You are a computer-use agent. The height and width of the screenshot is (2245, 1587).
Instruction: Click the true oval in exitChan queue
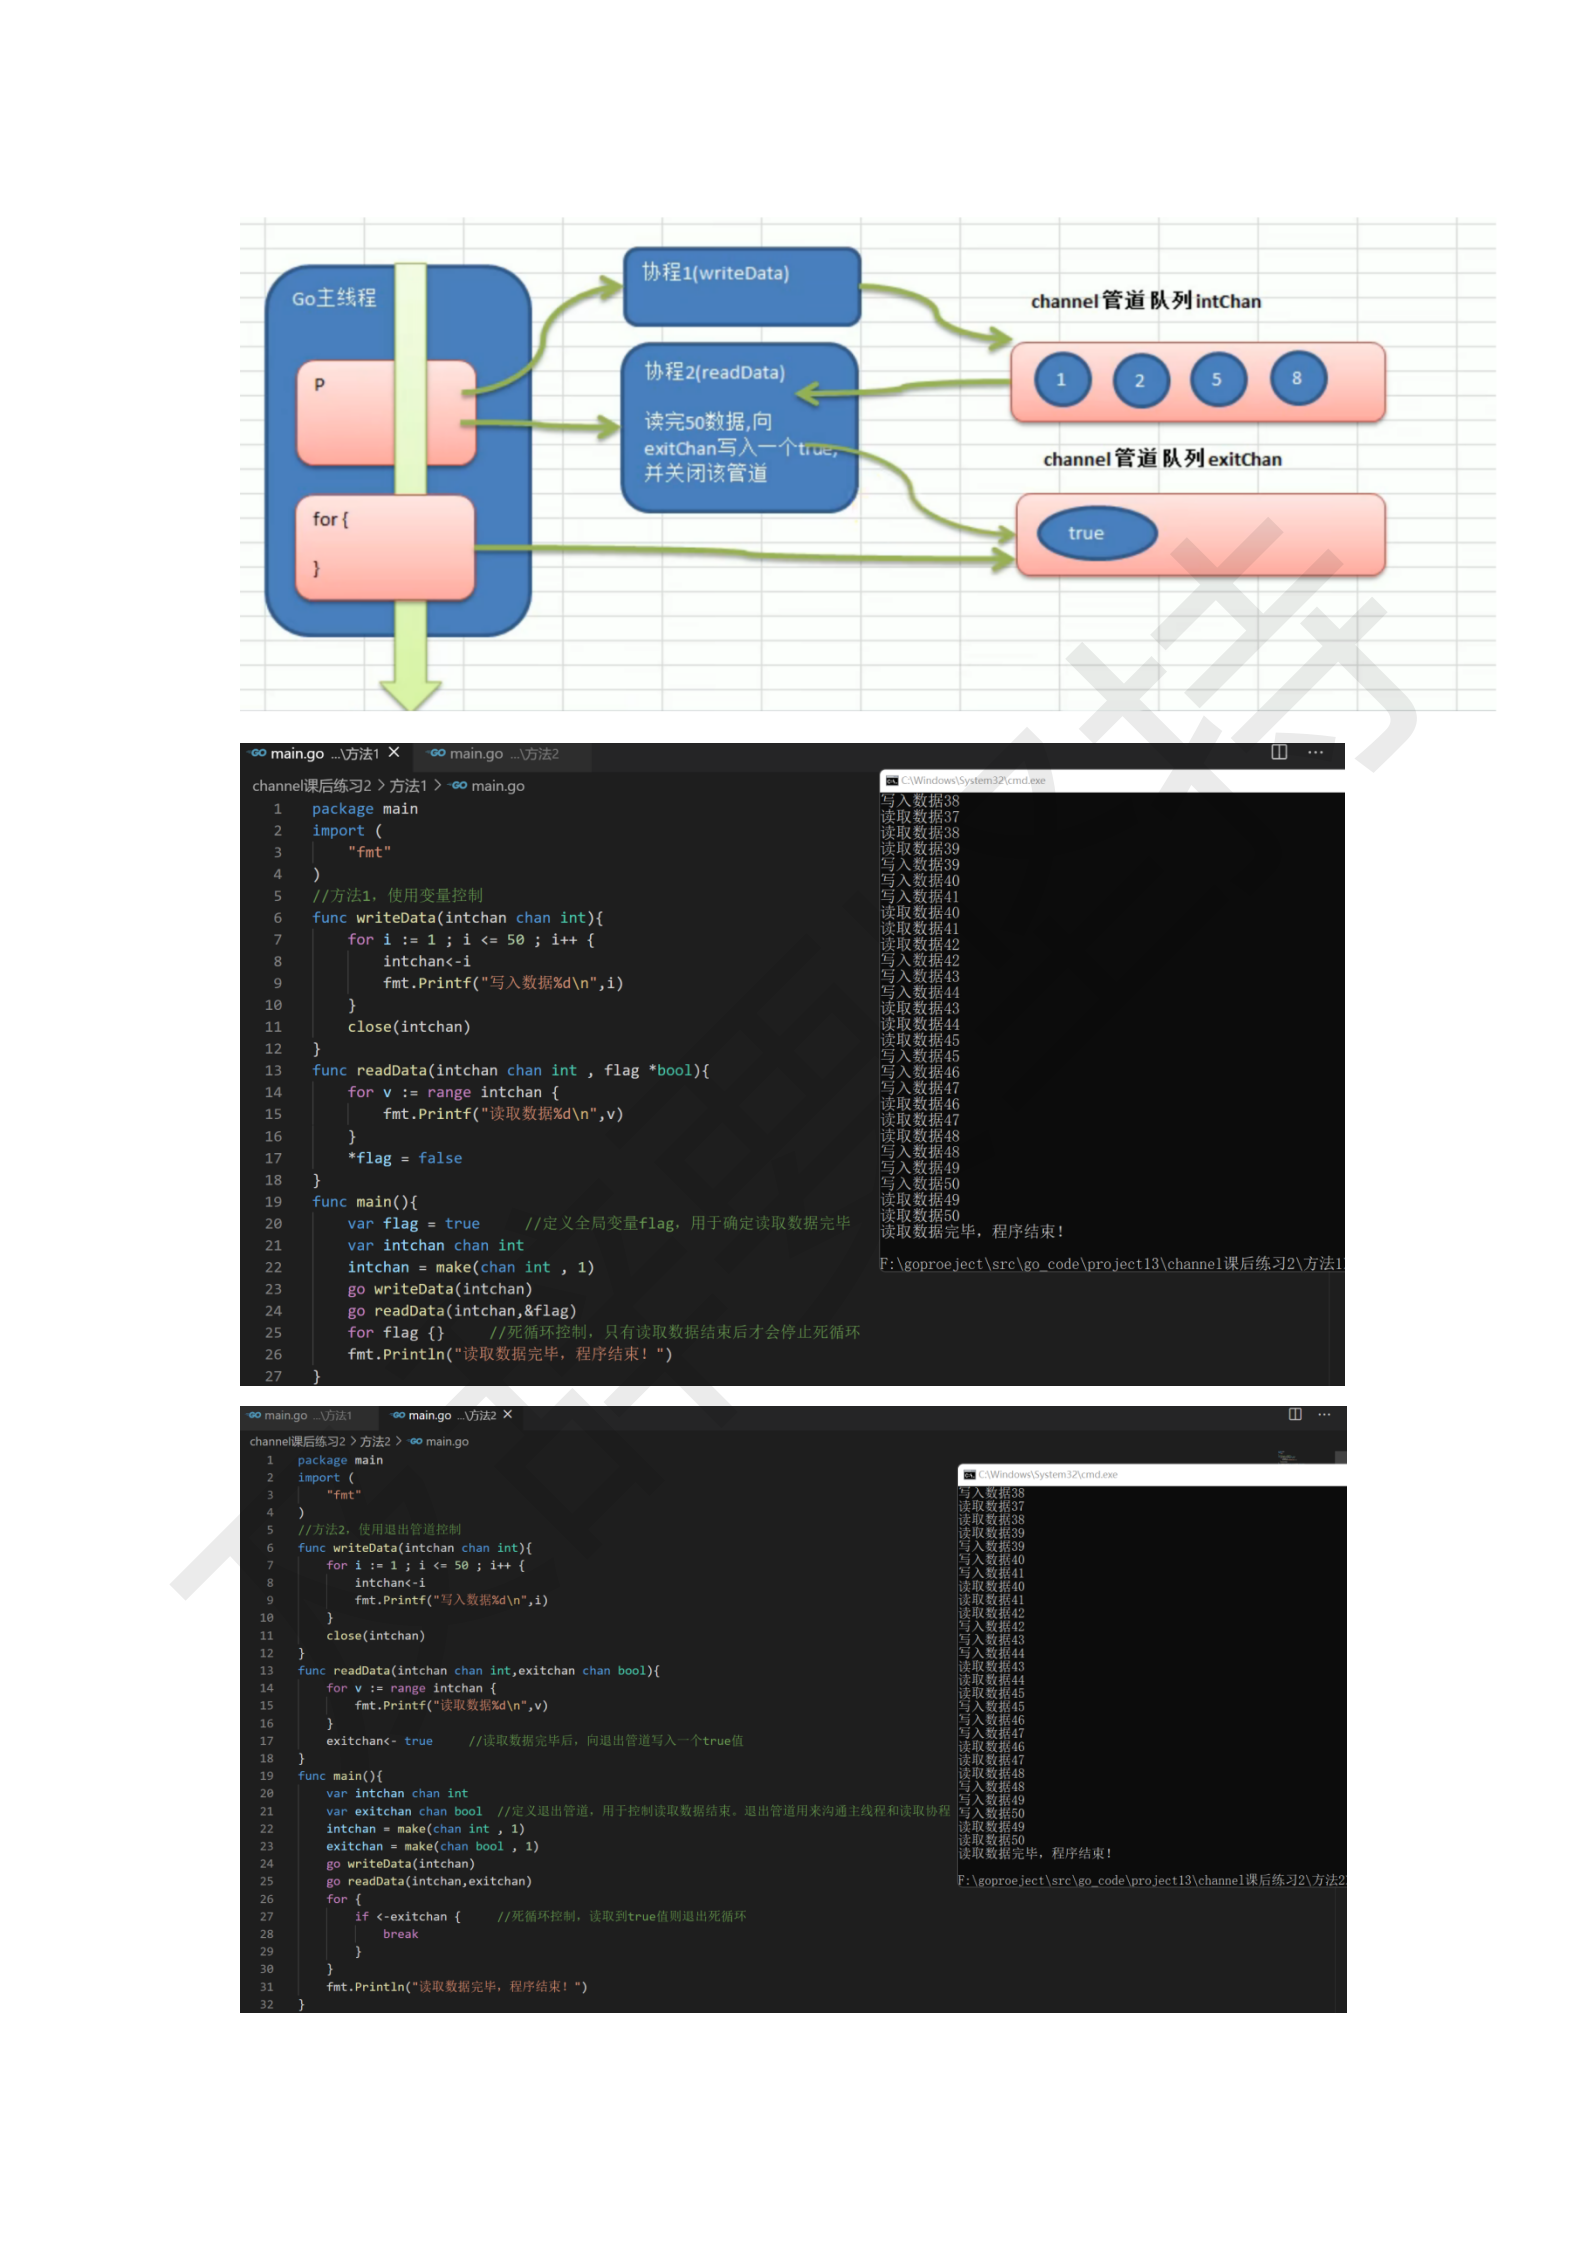pos(1095,533)
